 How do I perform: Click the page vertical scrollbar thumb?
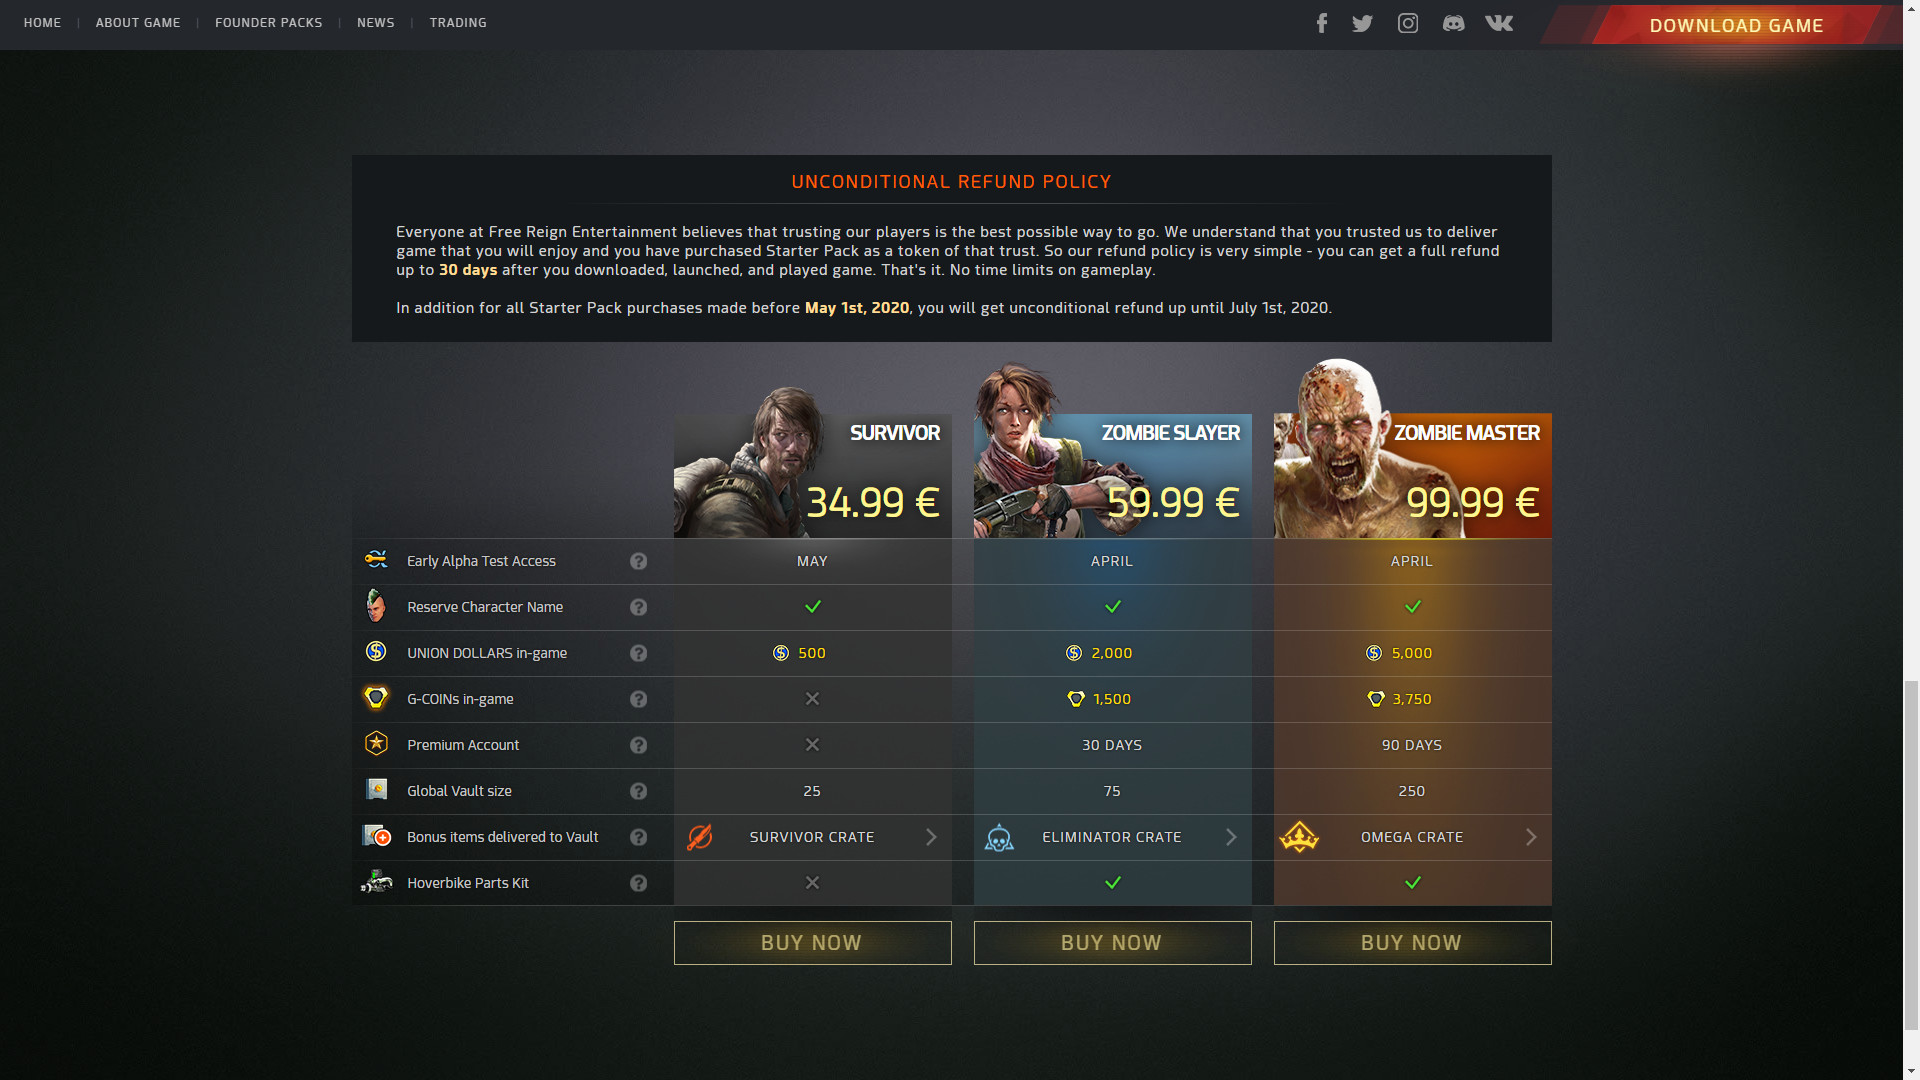[1911, 854]
